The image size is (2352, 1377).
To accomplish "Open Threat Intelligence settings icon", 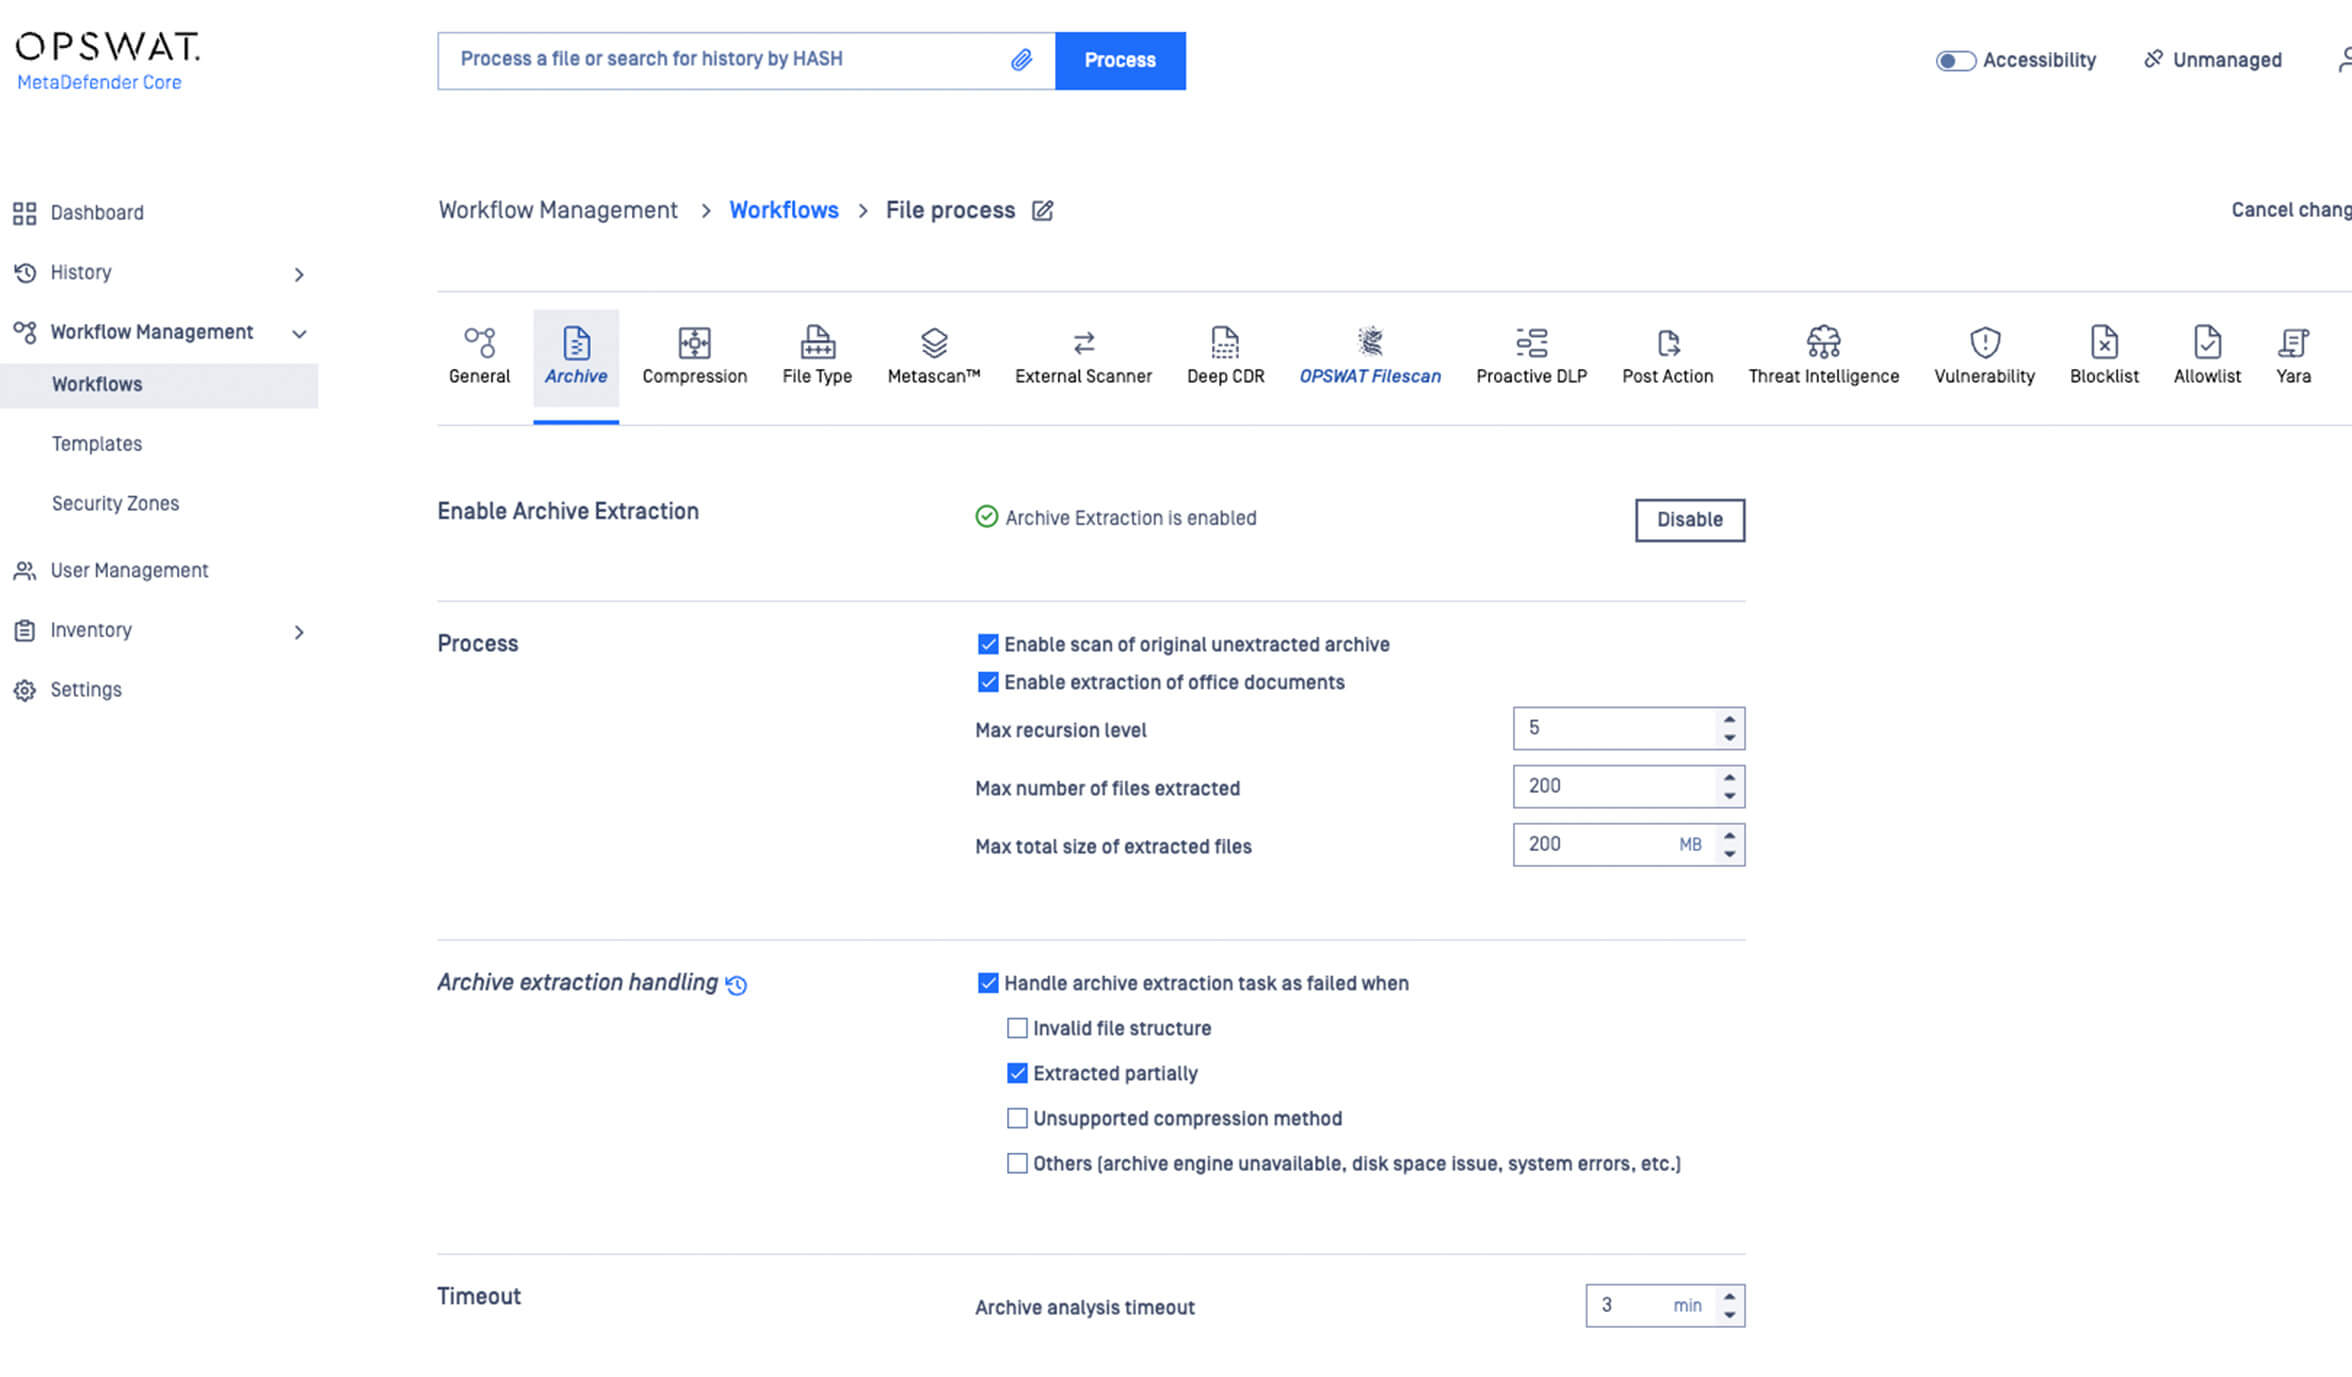I will tap(1823, 342).
